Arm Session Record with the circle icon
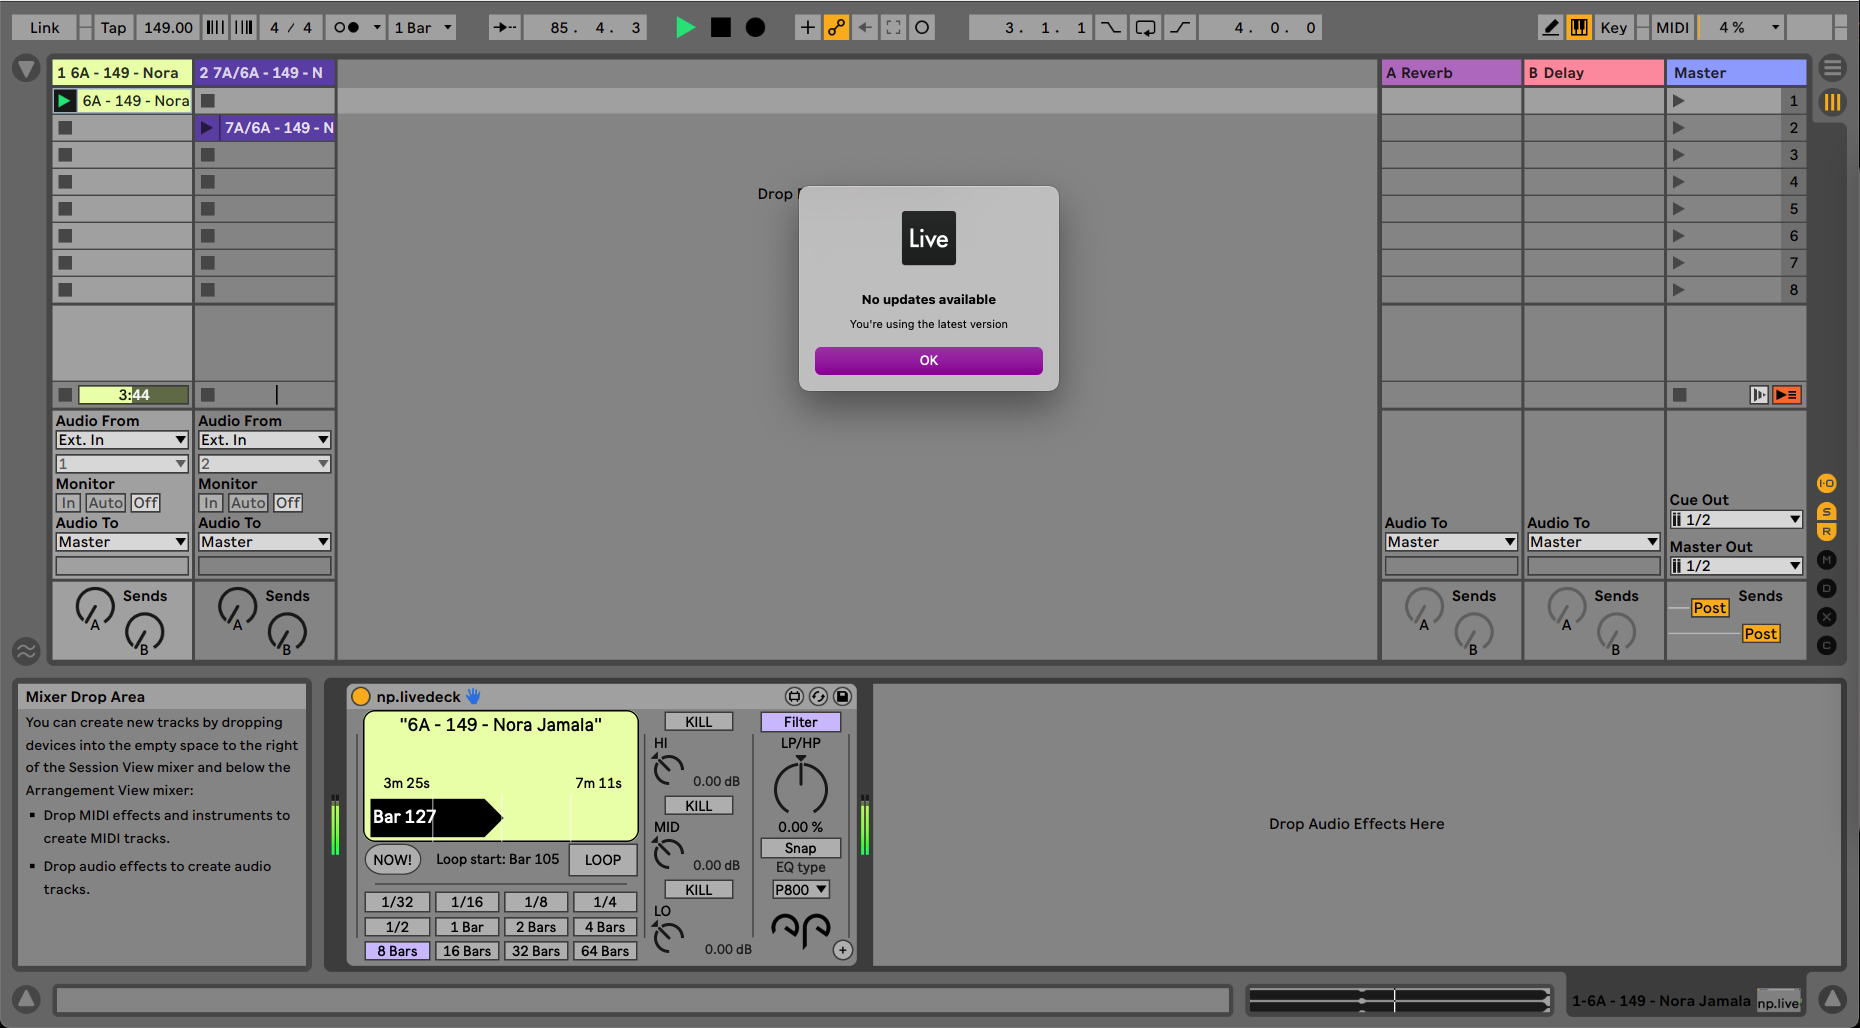Screen dimensions: 1860x1028 coord(757,27)
